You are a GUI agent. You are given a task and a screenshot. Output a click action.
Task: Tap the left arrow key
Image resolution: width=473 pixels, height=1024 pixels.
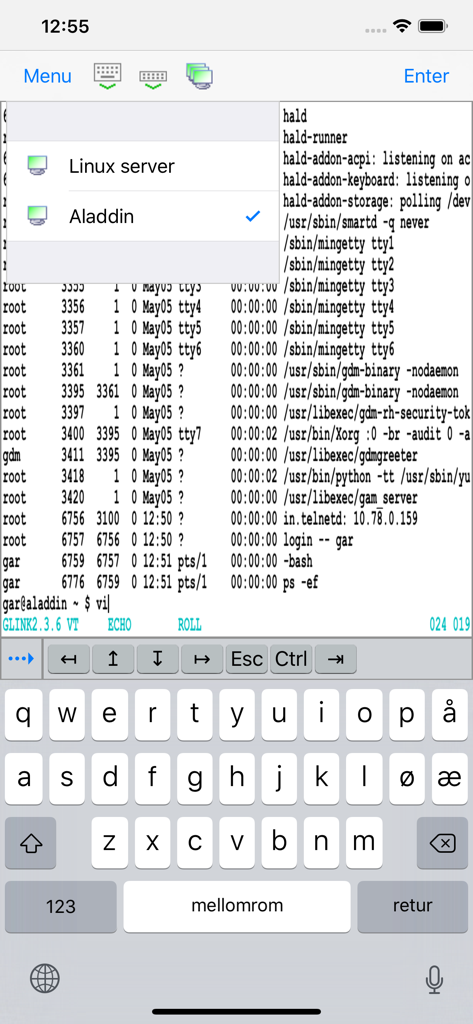68,659
